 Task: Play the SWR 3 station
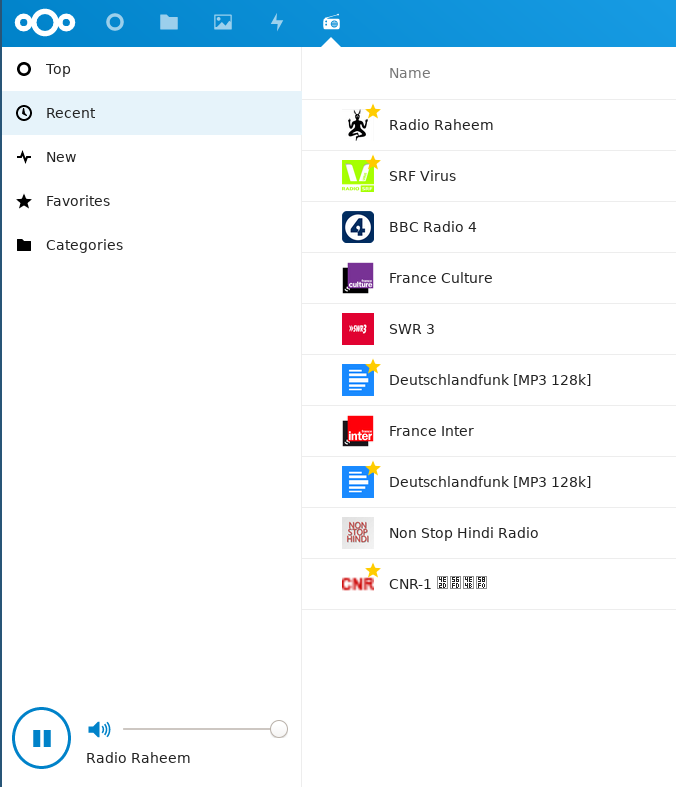(x=412, y=329)
